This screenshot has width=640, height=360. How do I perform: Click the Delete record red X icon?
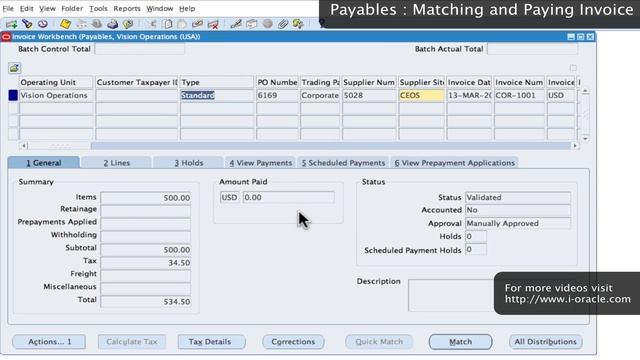coord(213,24)
